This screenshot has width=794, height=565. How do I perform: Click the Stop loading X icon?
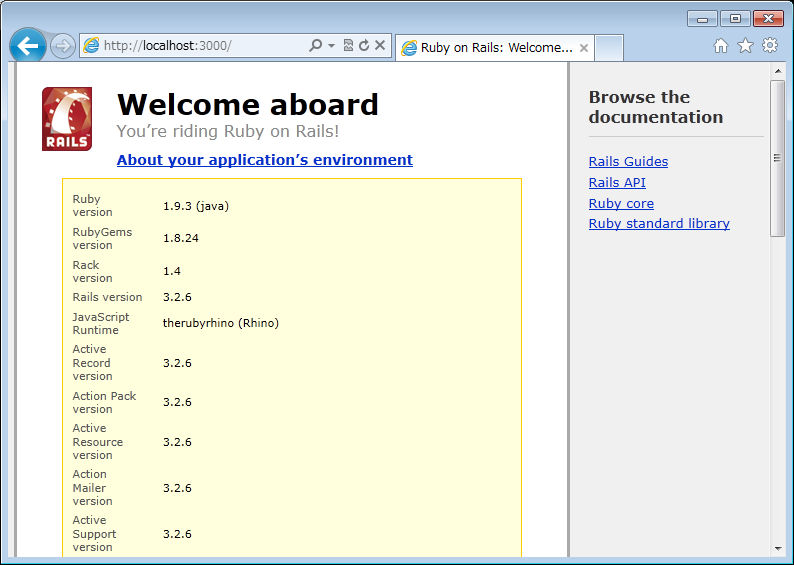click(380, 46)
